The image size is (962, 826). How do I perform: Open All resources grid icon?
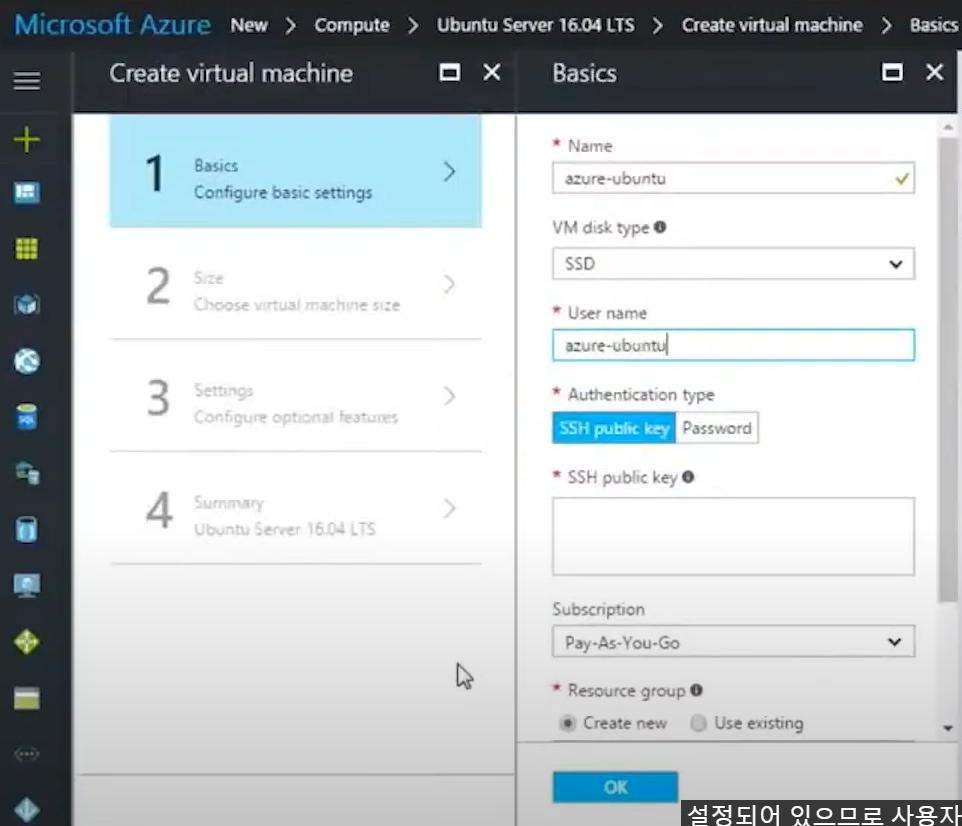(x=27, y=249)
